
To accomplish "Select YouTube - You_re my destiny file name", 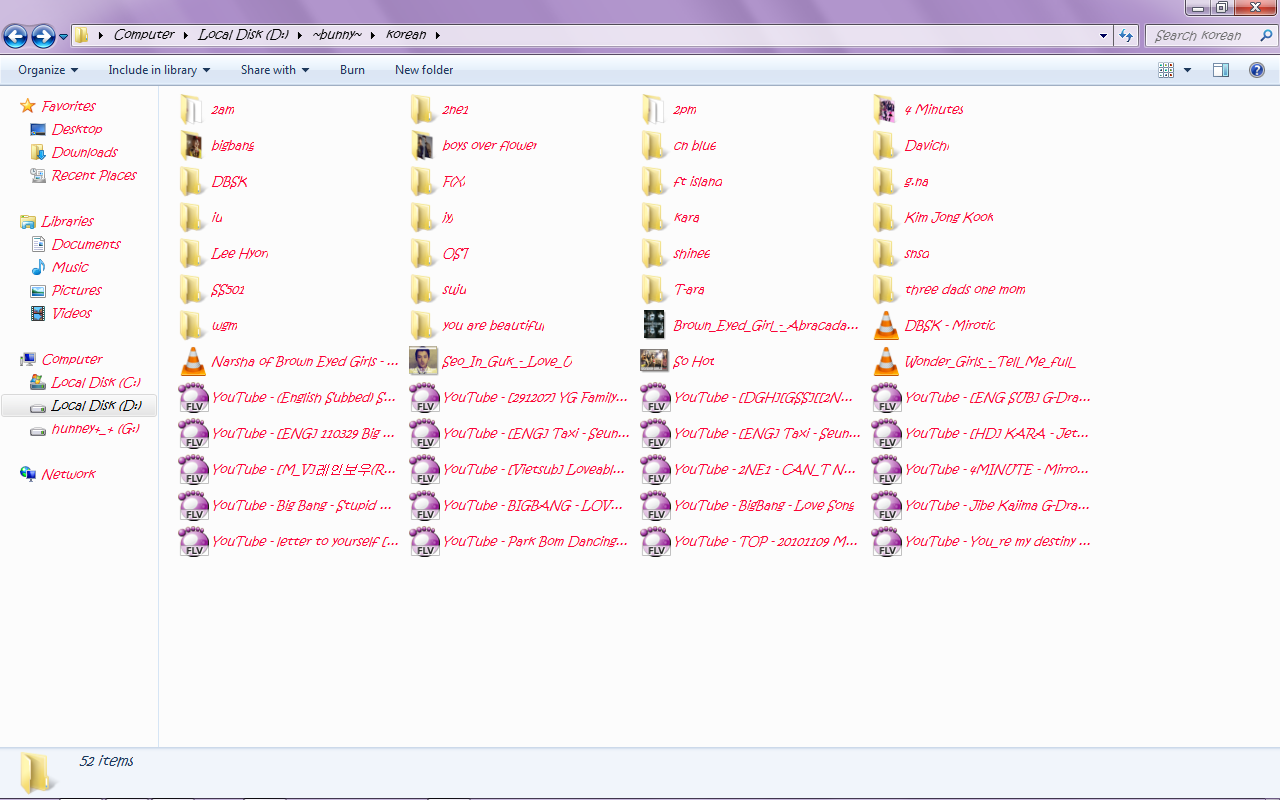I will click(998, 541).
